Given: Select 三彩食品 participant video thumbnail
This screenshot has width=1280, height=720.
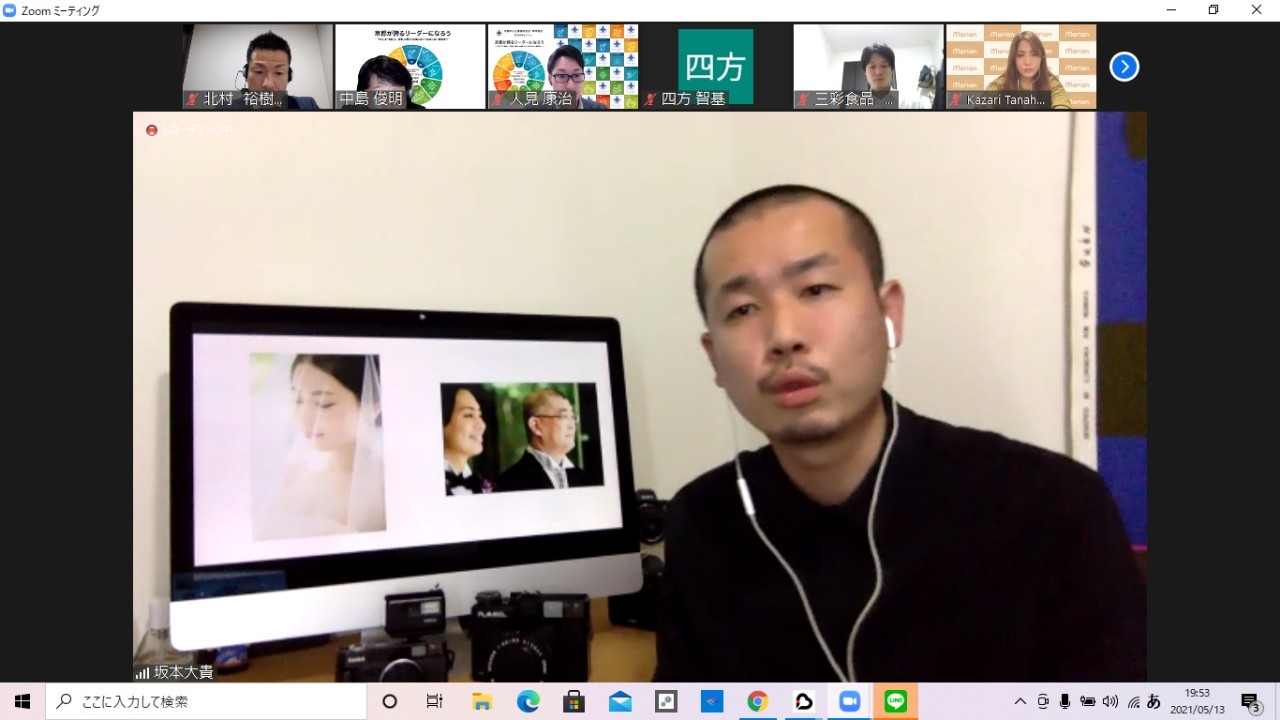Looking at the screenshot, I should (x=868, y=66).
